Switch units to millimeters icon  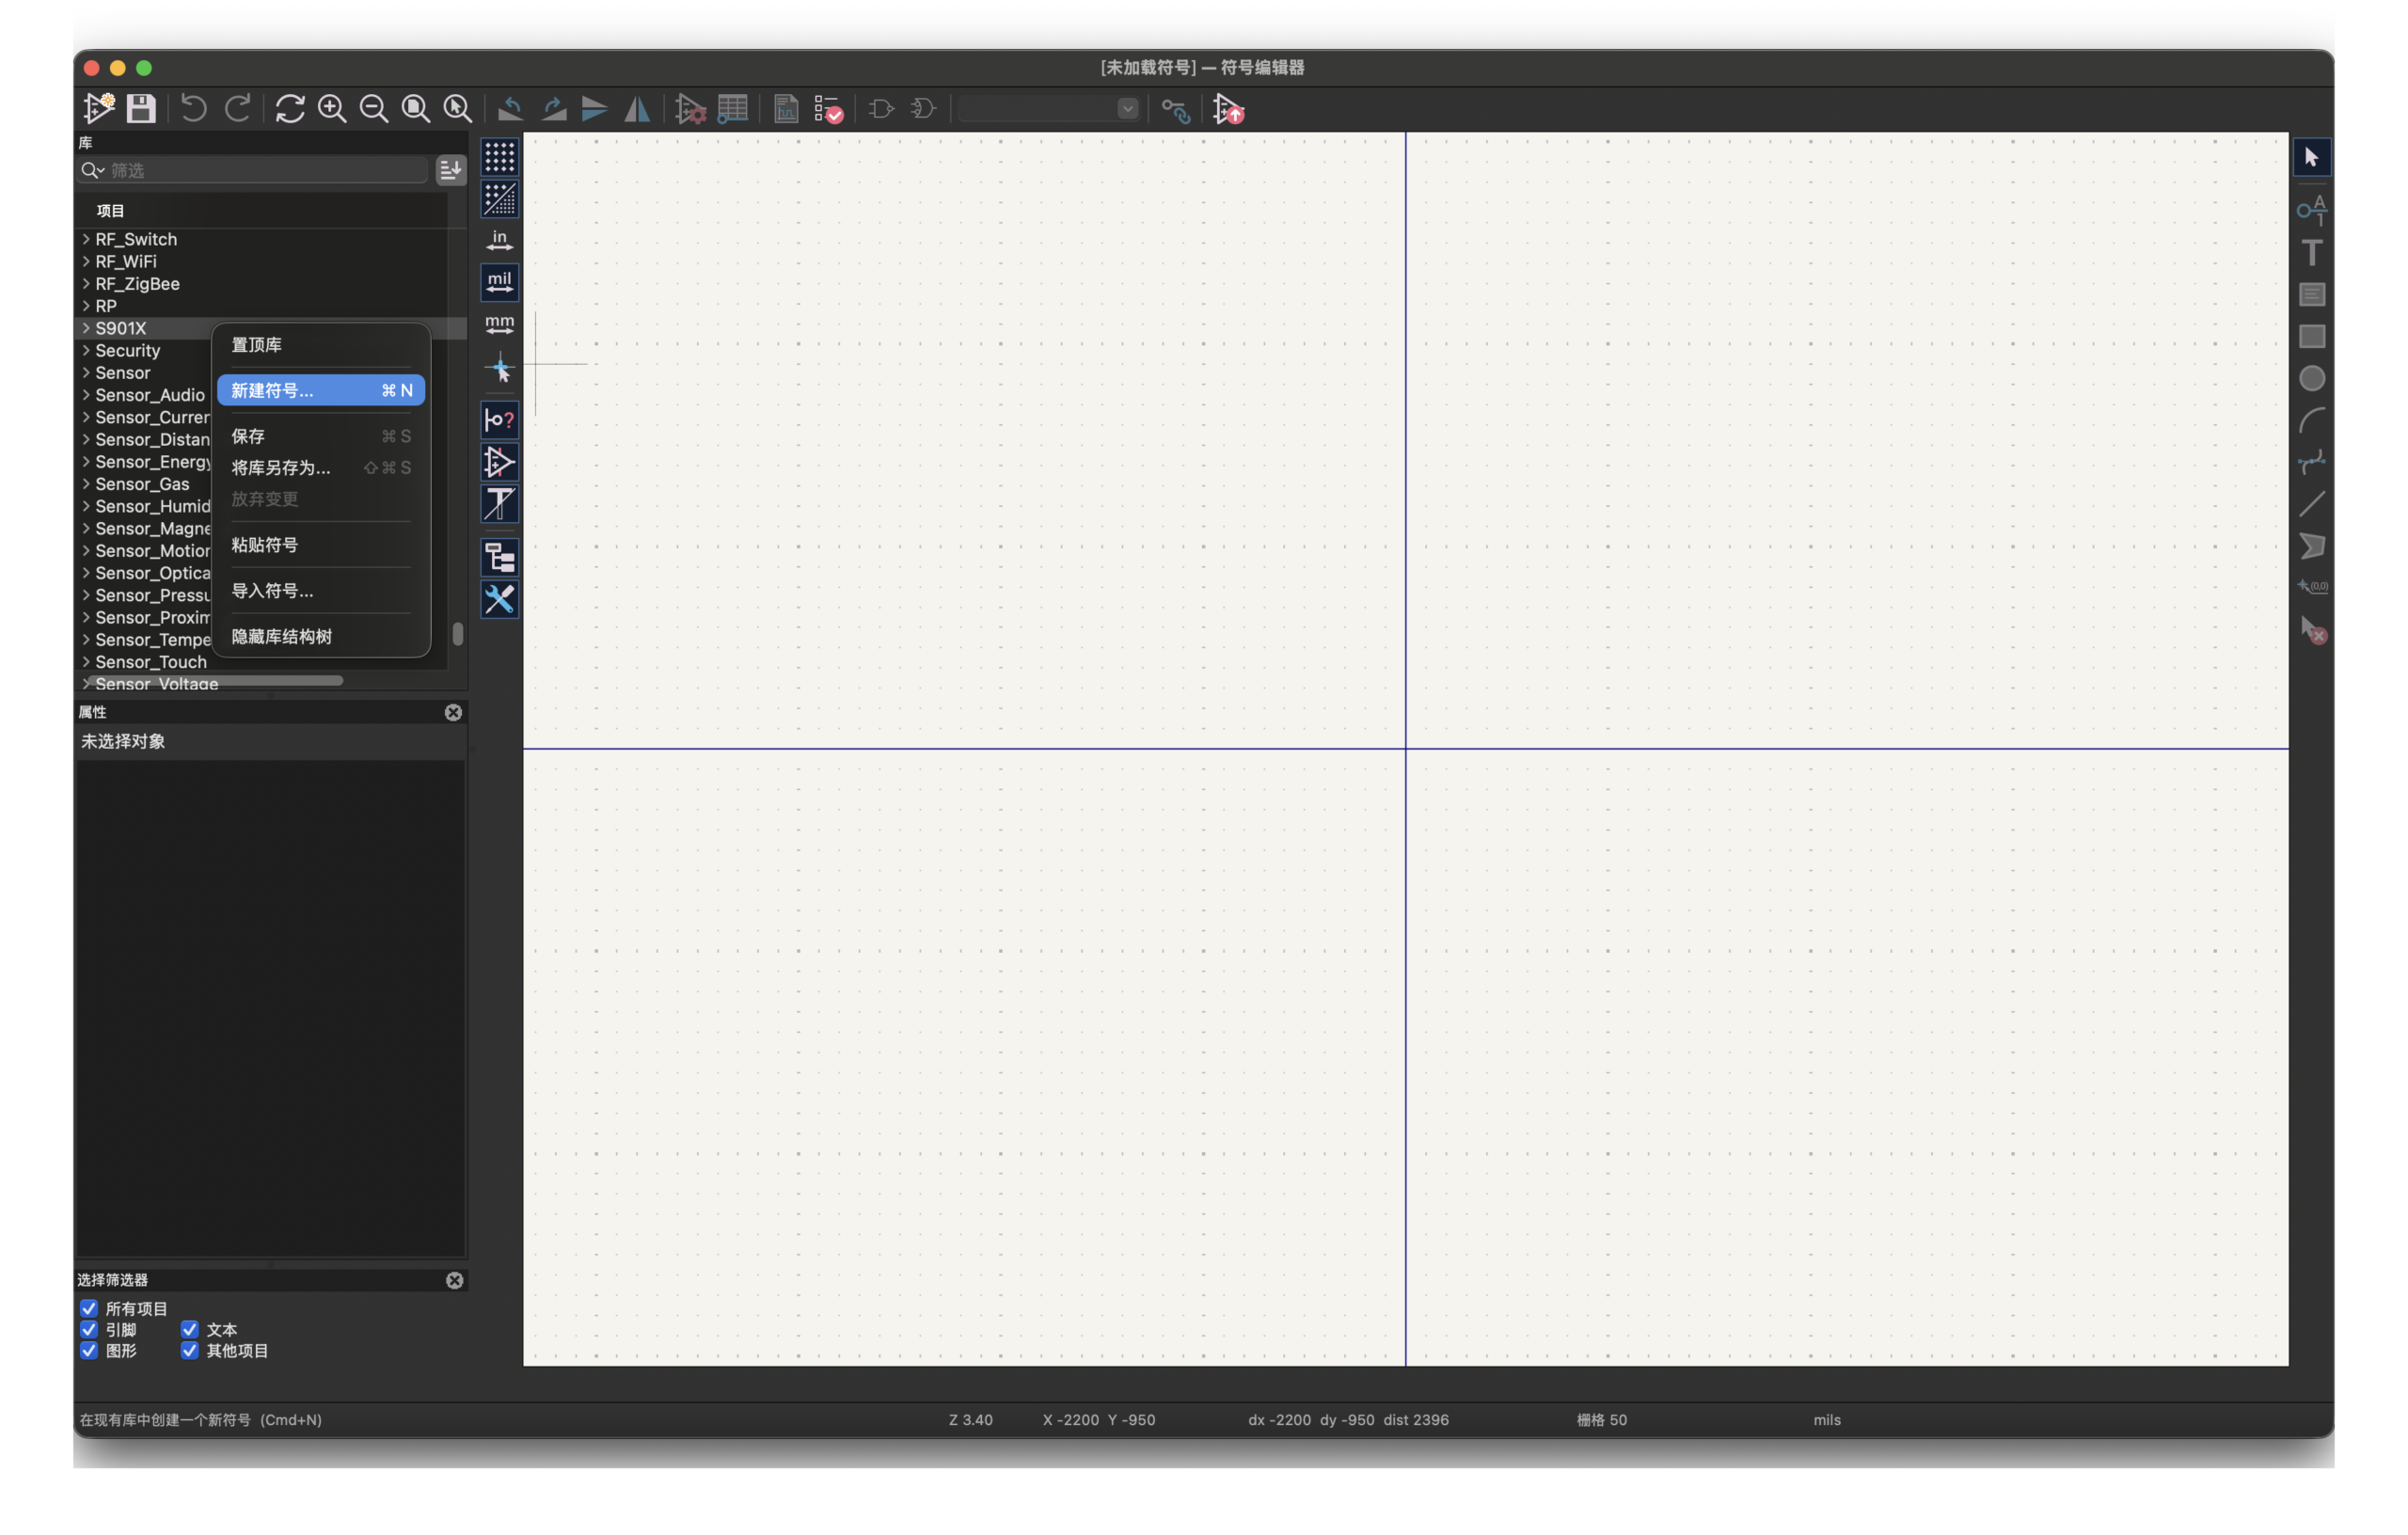point(499,324)
